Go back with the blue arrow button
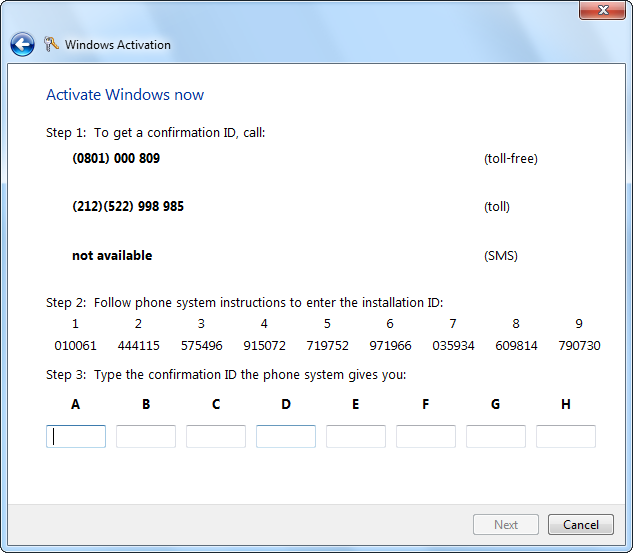The image size is (633, 553). [x=22, y=44]
